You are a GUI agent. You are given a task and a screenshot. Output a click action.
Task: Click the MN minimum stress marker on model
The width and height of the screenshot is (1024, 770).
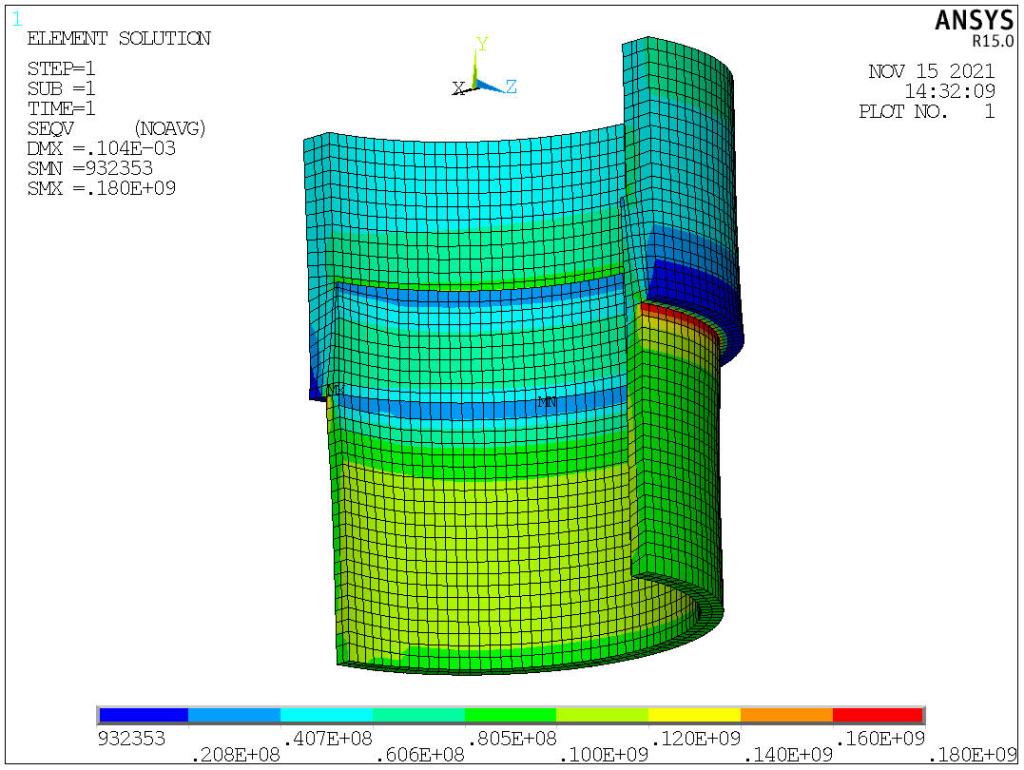[547, 402]
